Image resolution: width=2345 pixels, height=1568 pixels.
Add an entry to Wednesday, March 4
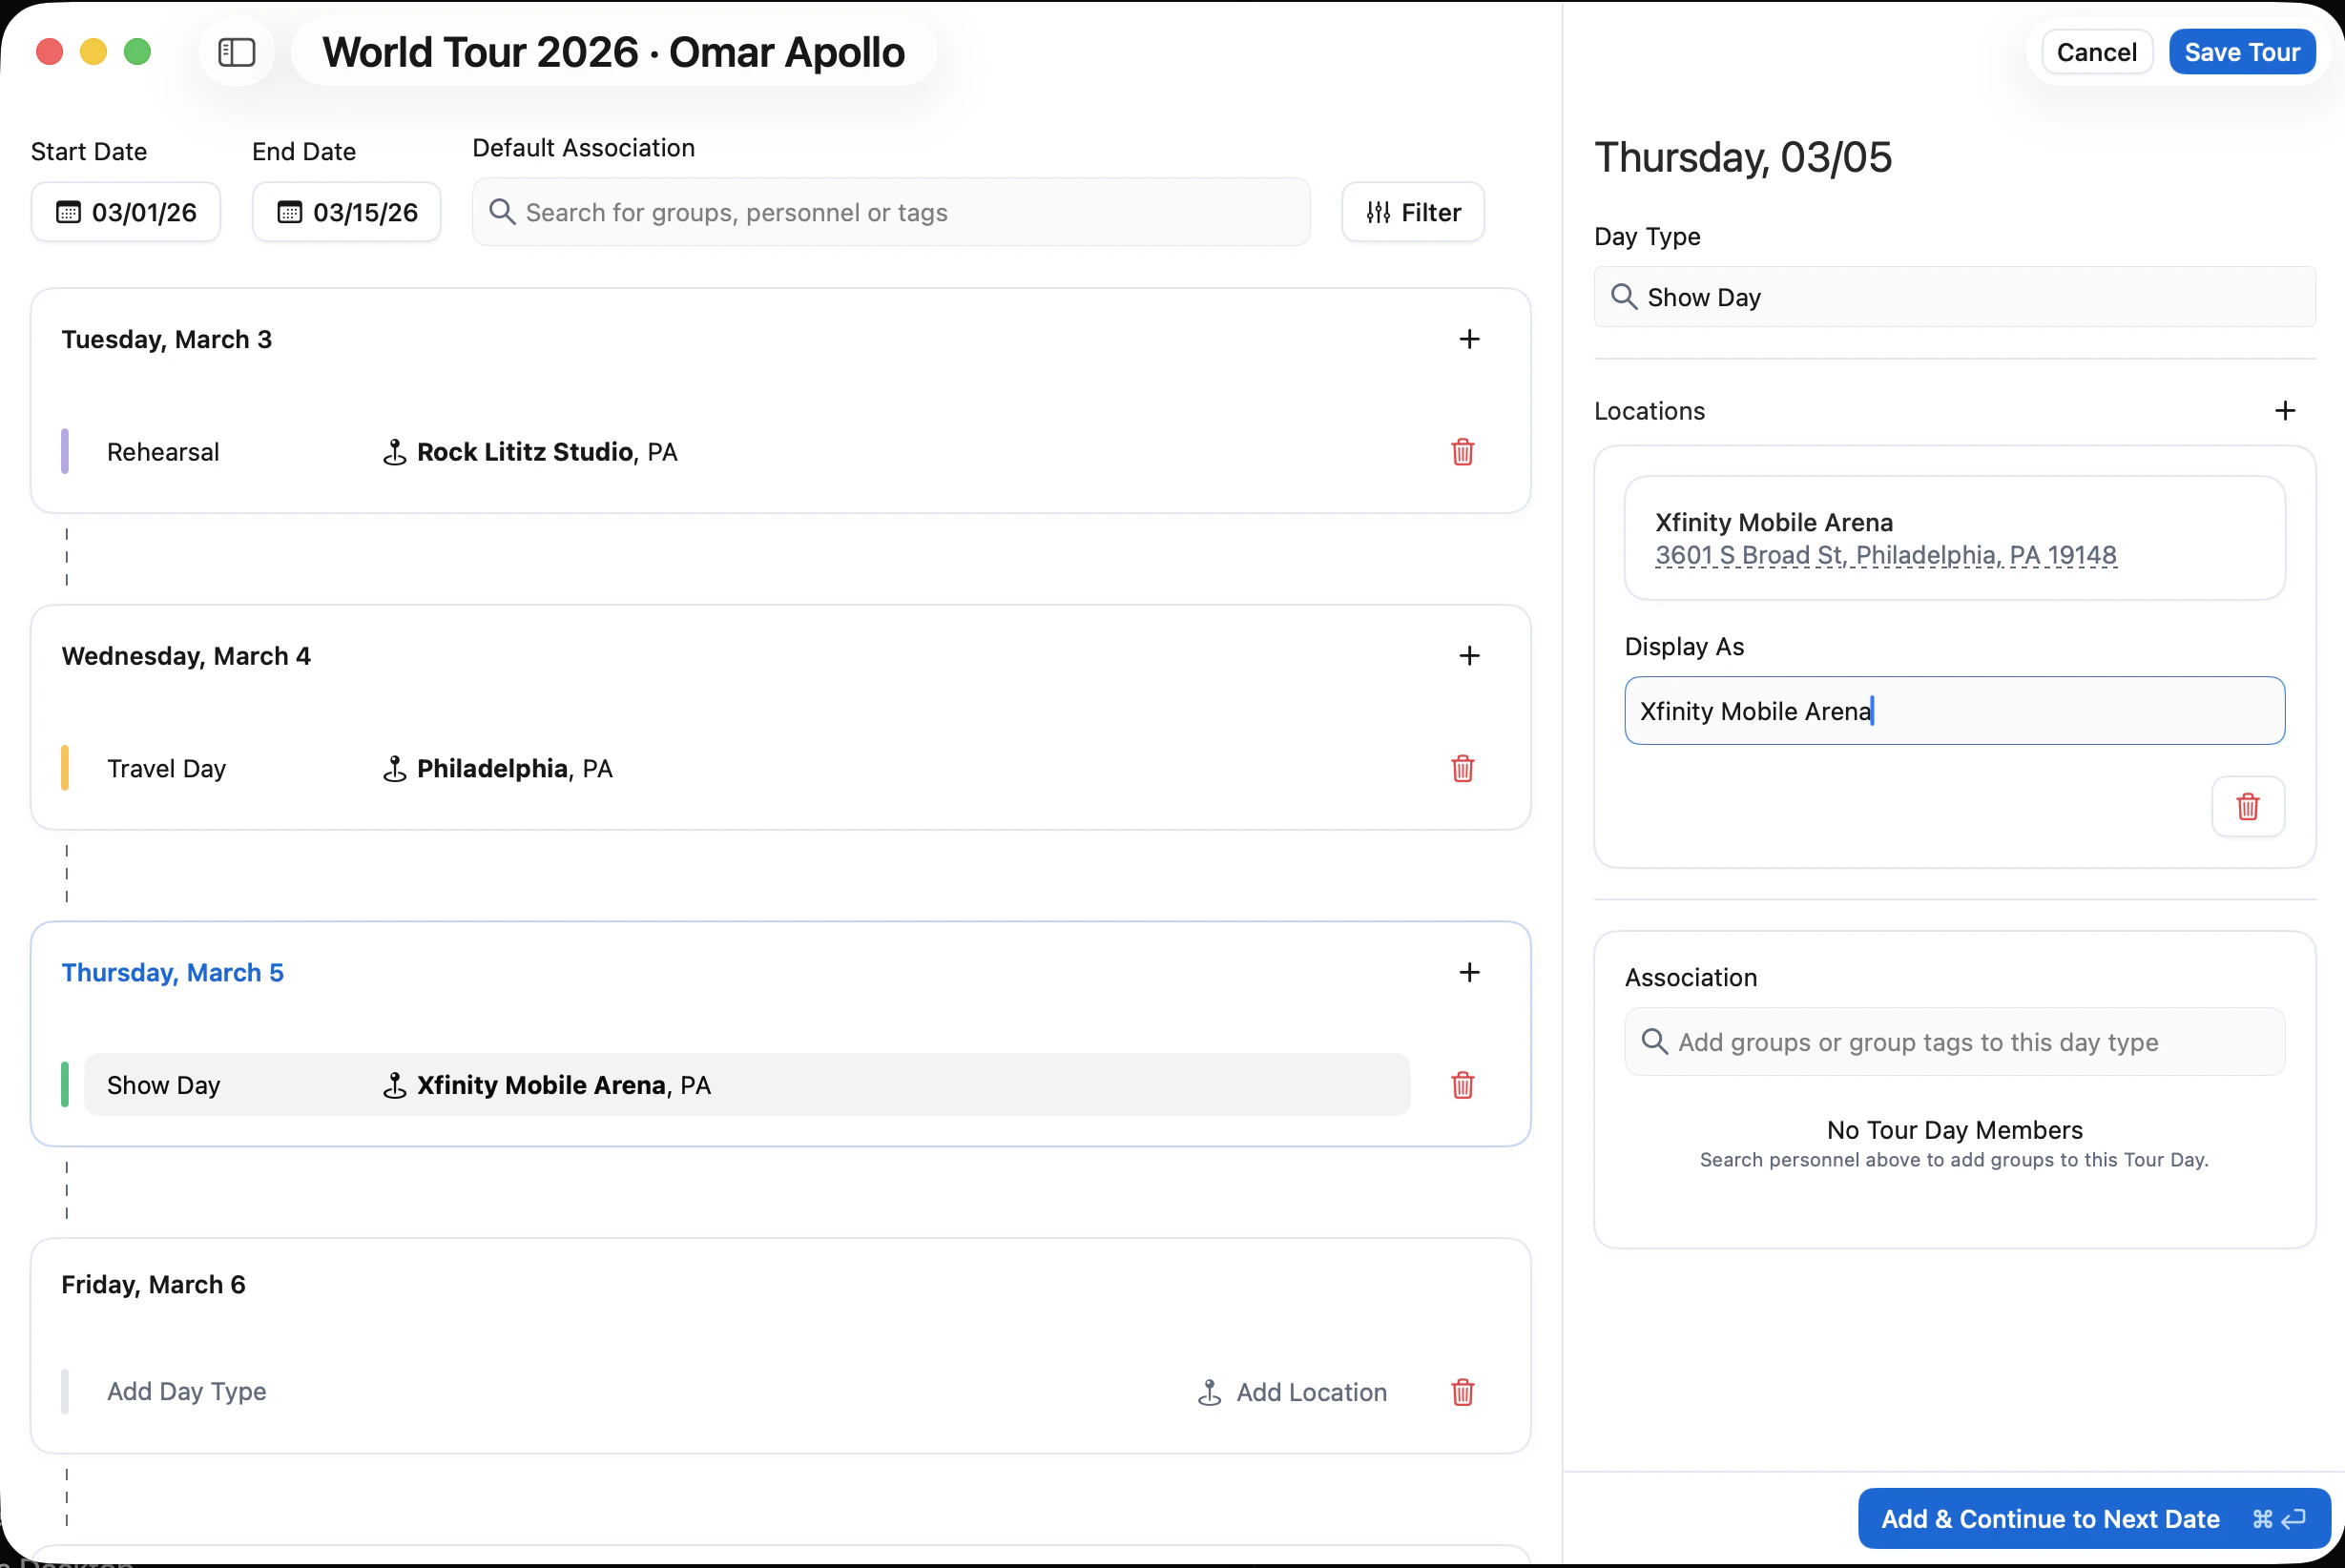coord(1468,656)
